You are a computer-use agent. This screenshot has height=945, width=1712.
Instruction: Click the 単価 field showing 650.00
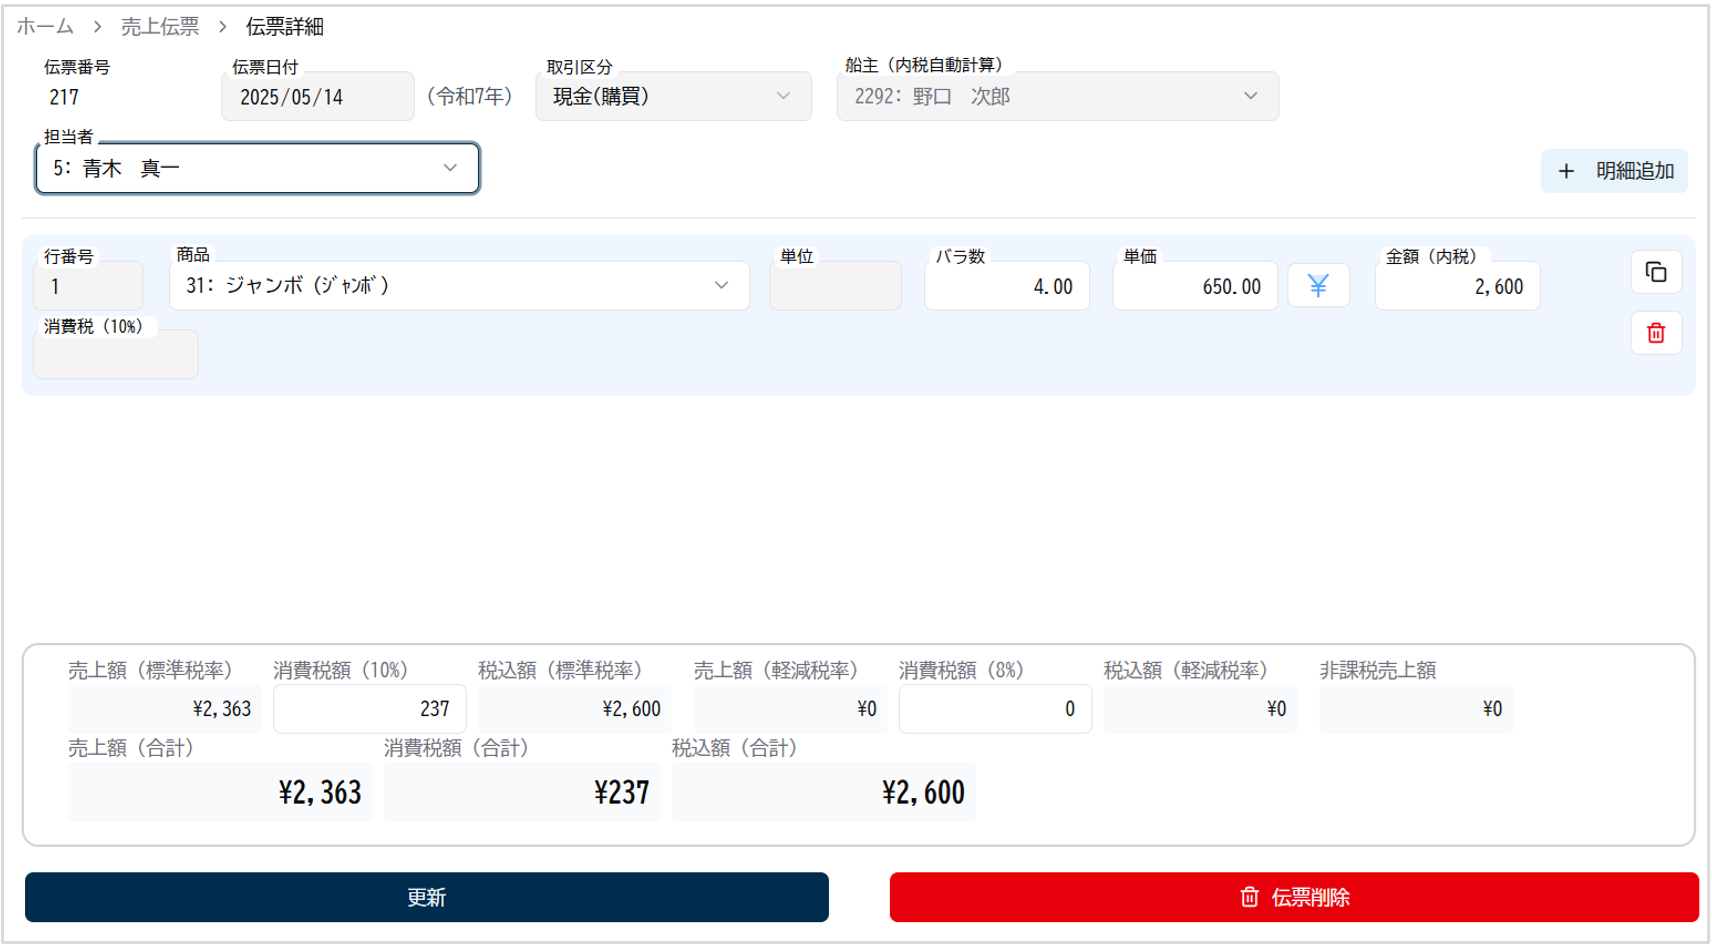1194,287
